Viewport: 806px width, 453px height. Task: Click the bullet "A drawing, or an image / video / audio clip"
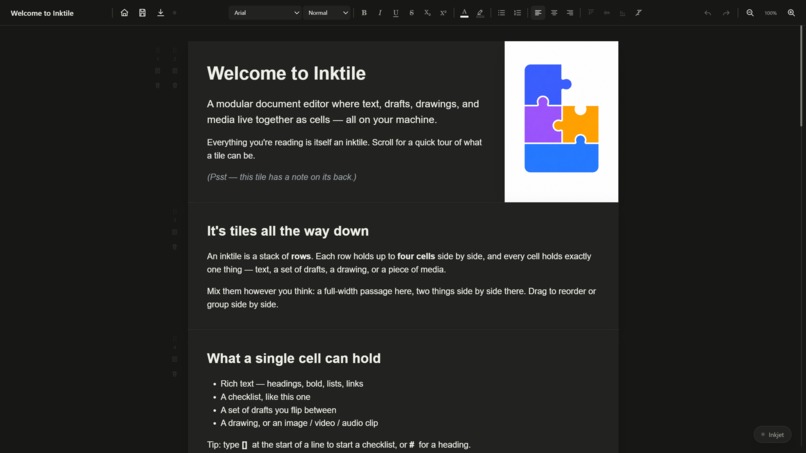(299, 423)
